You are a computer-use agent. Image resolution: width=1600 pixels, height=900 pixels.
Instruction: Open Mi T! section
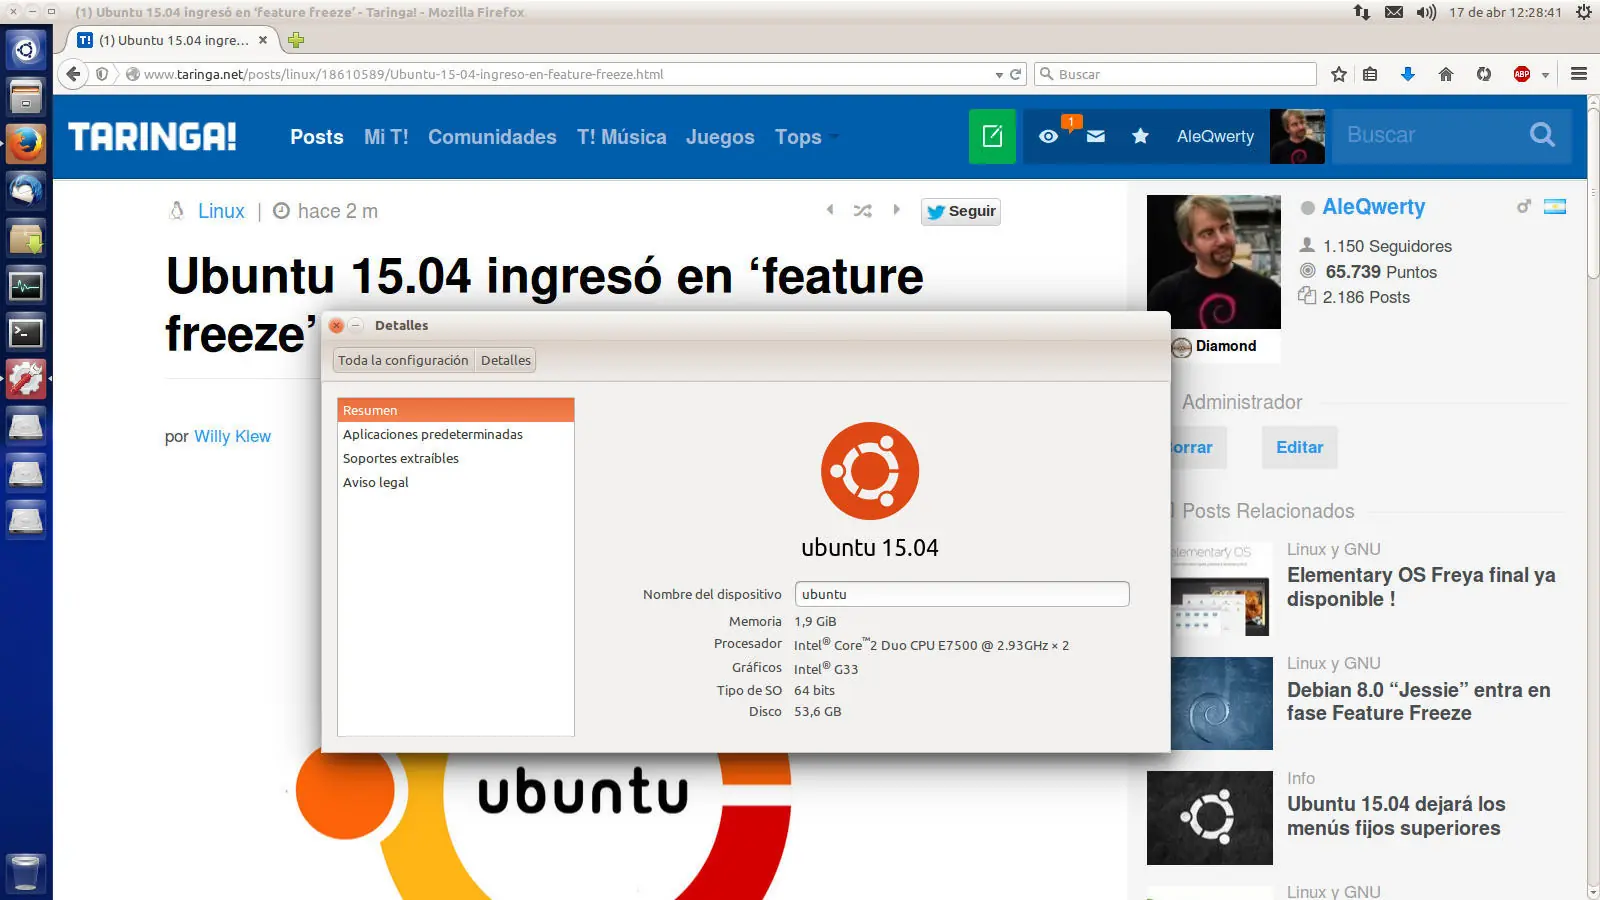pos(386,137)
